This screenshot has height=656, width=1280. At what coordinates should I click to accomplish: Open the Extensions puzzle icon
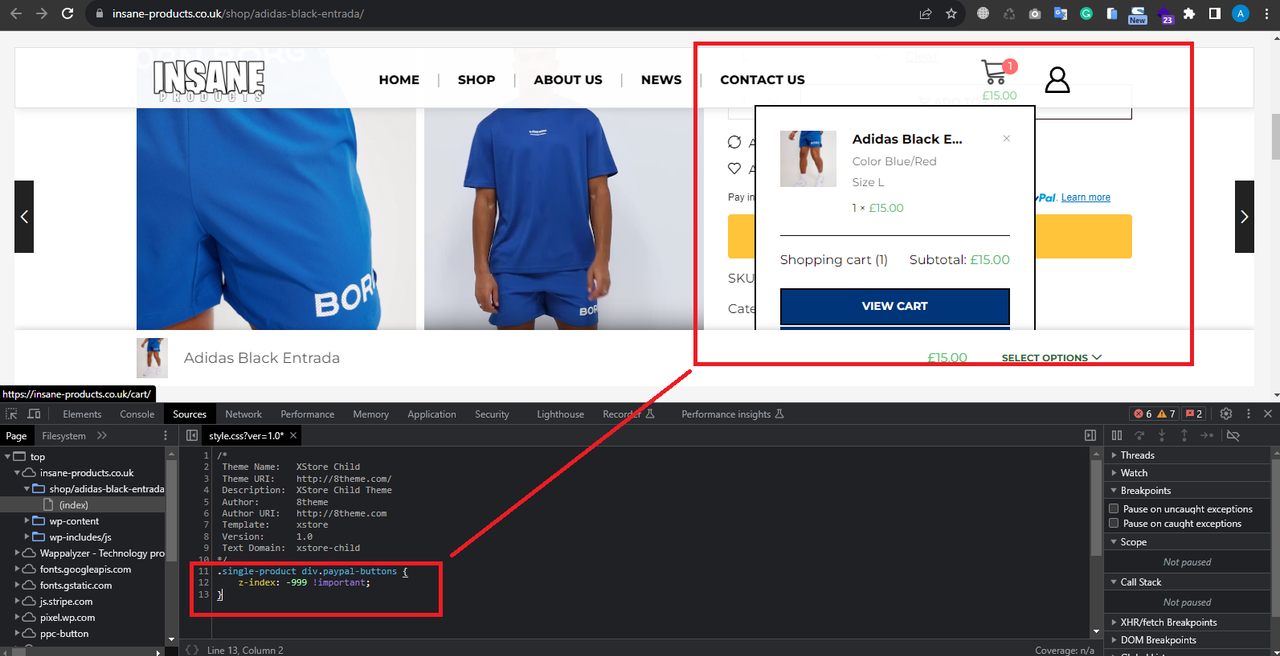point(1188,14)
